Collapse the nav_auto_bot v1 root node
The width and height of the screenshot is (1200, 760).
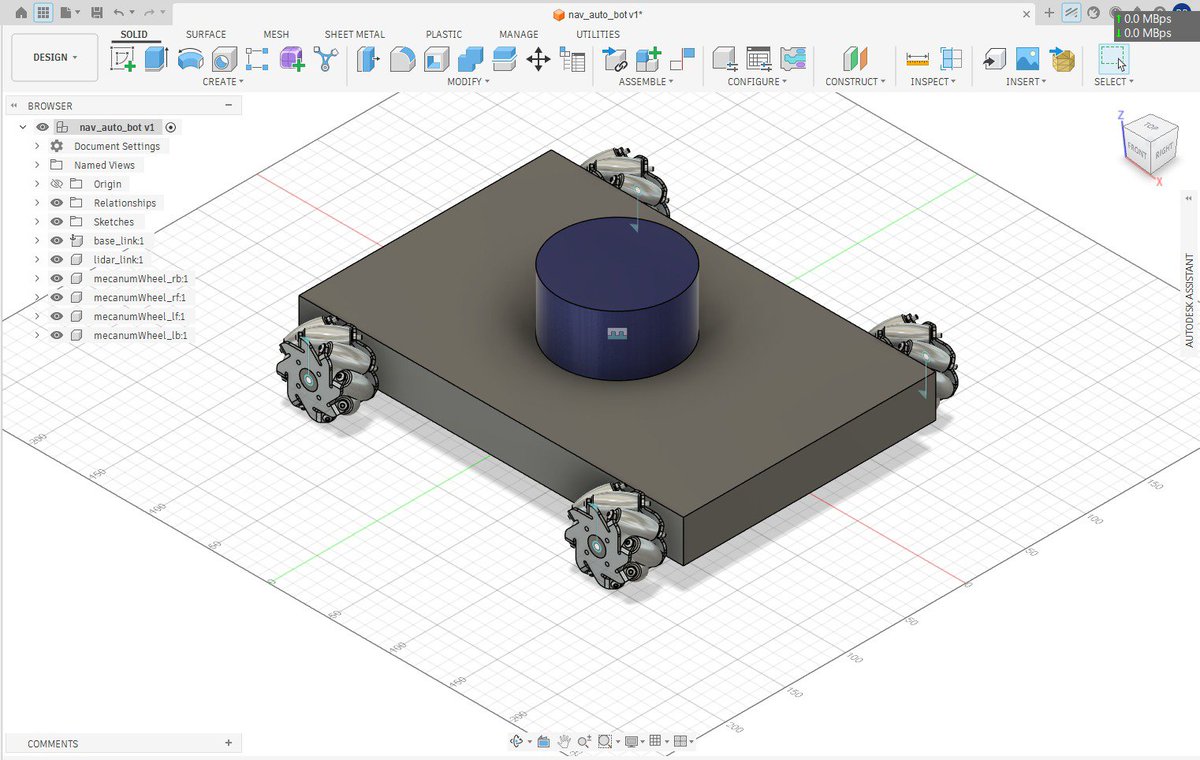click(23, 127)
